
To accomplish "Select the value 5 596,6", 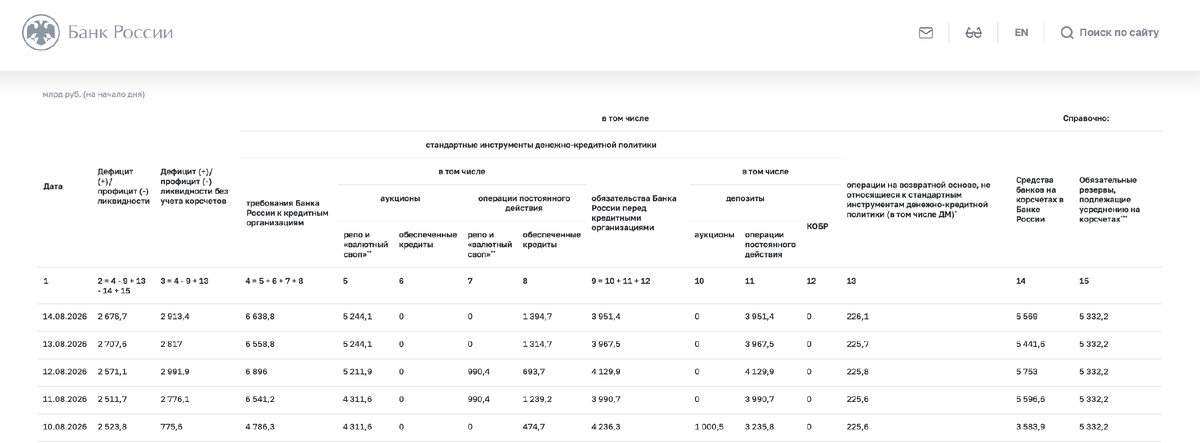I will 1030,399.
